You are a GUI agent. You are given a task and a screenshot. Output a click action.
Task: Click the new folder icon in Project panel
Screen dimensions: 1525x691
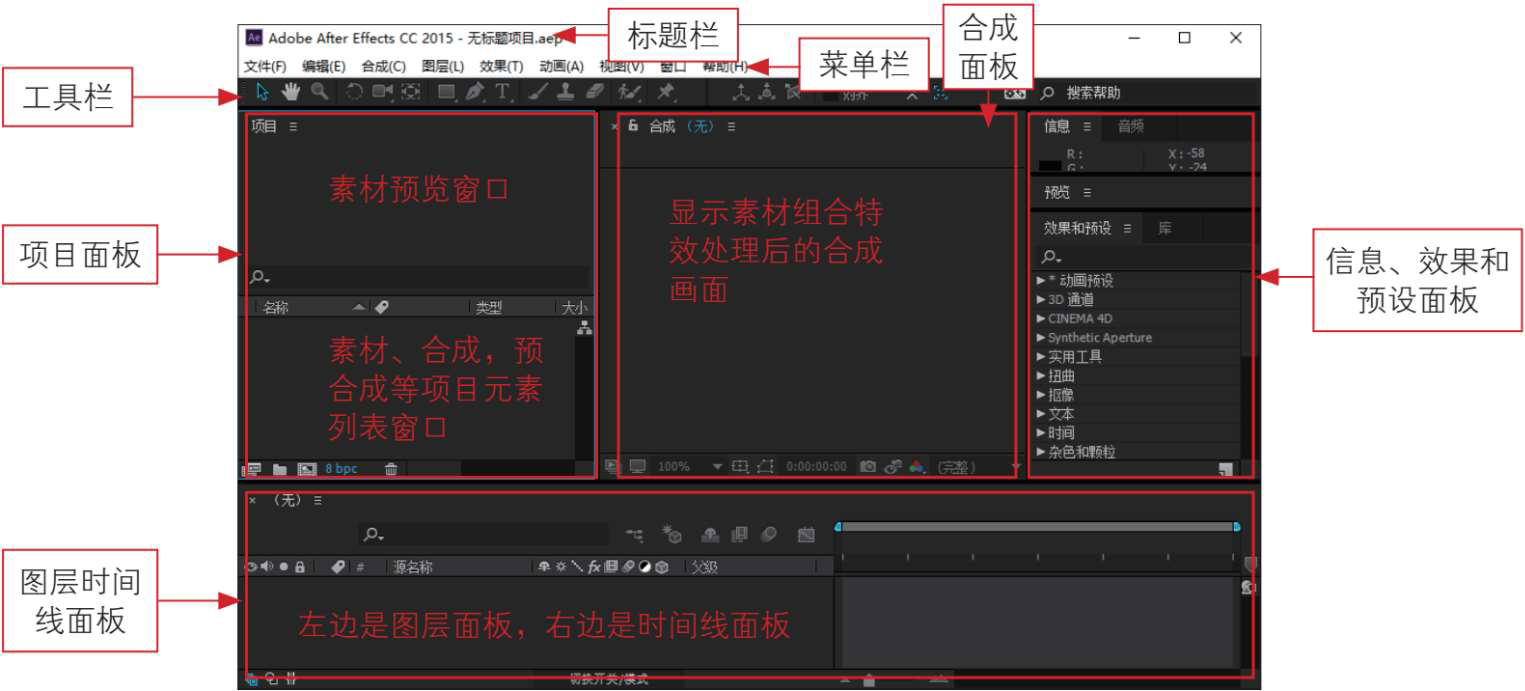click(x=280, y=468)
